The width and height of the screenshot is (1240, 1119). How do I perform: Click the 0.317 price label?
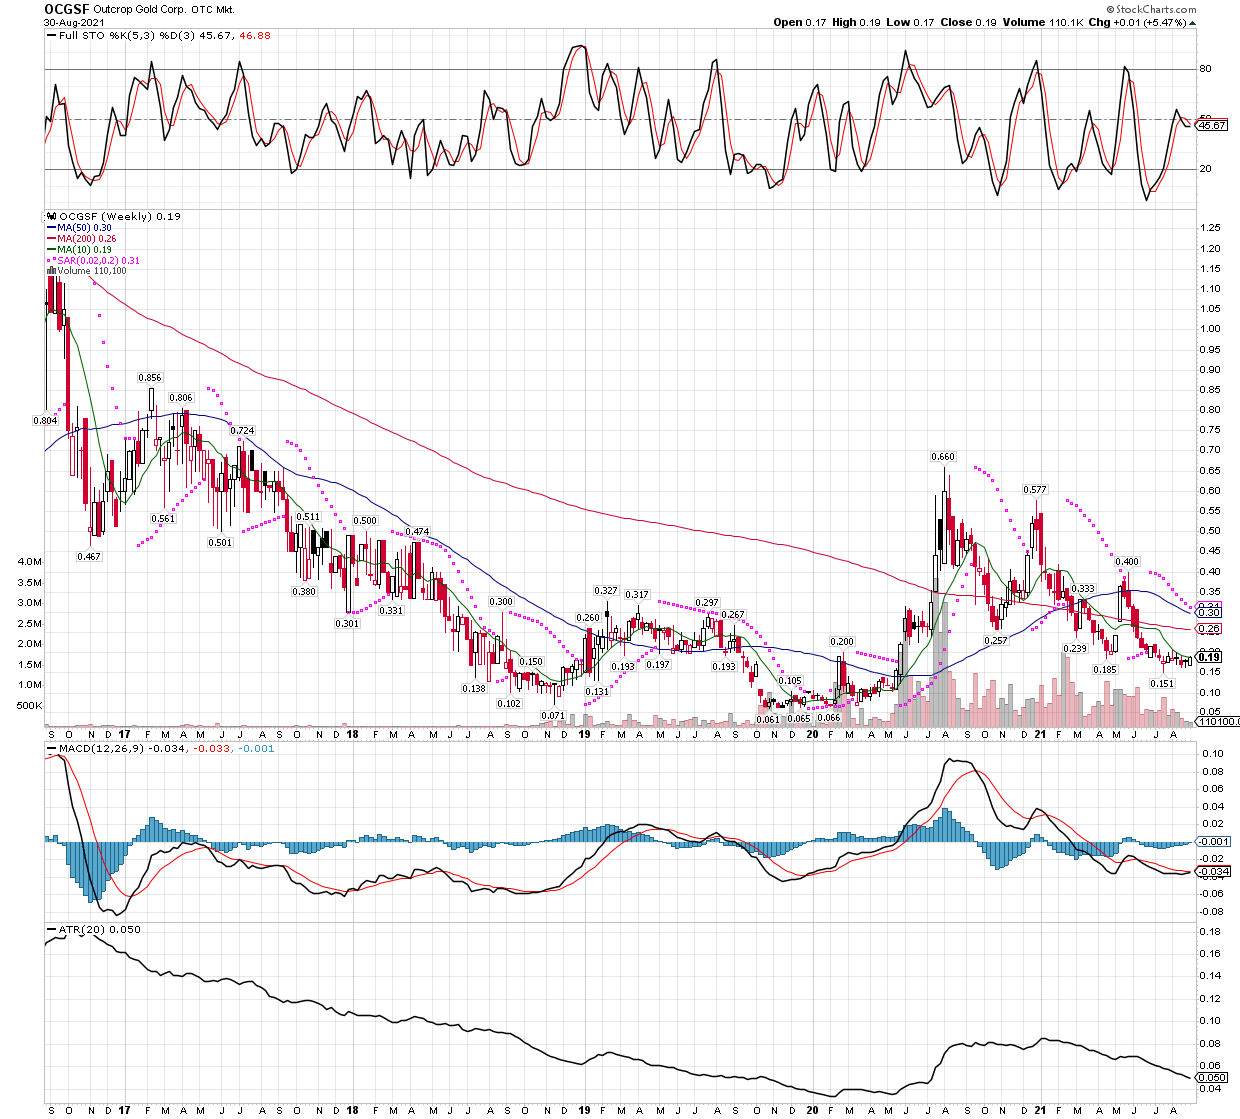[x=637, y=595]
